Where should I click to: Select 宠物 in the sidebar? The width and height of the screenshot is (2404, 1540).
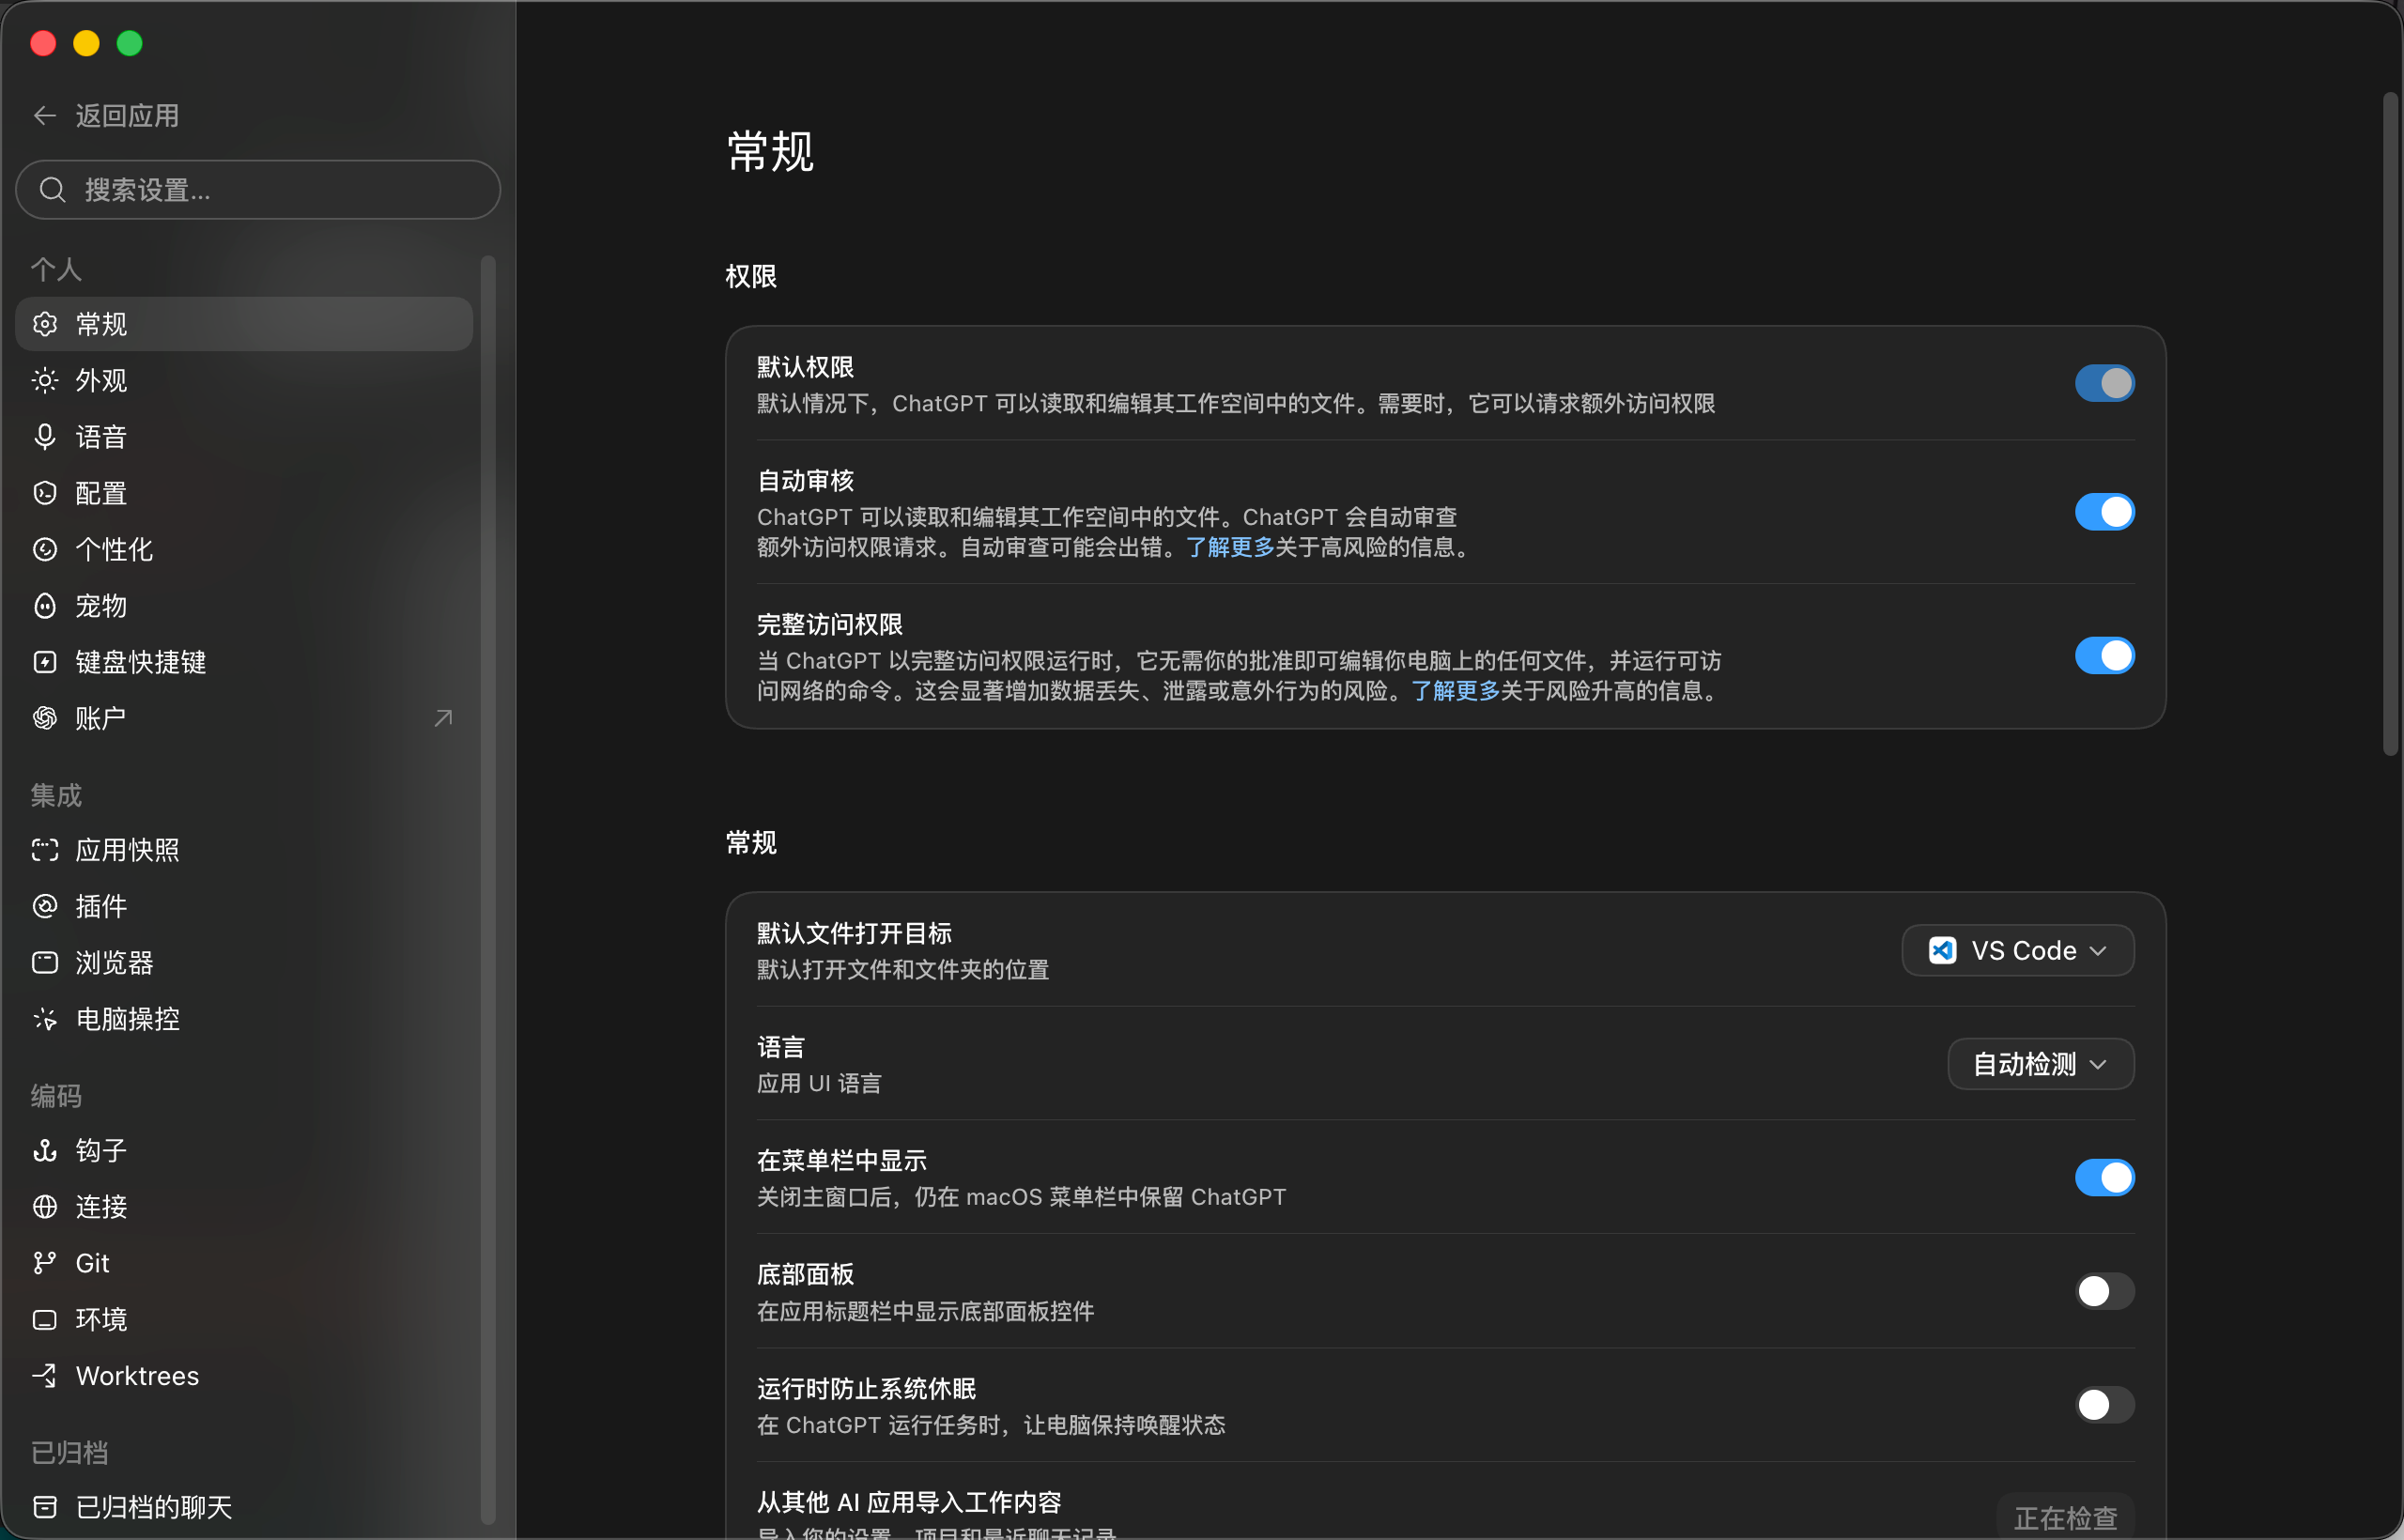point(244,606)
